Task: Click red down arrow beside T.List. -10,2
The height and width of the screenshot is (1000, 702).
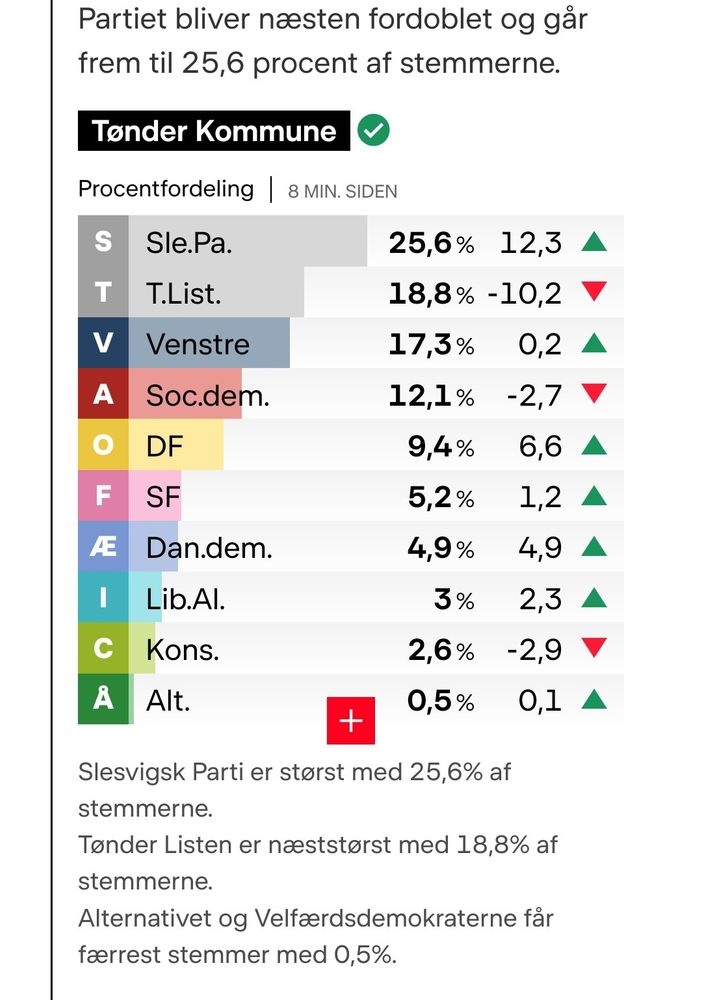Action: pos(594,291)
